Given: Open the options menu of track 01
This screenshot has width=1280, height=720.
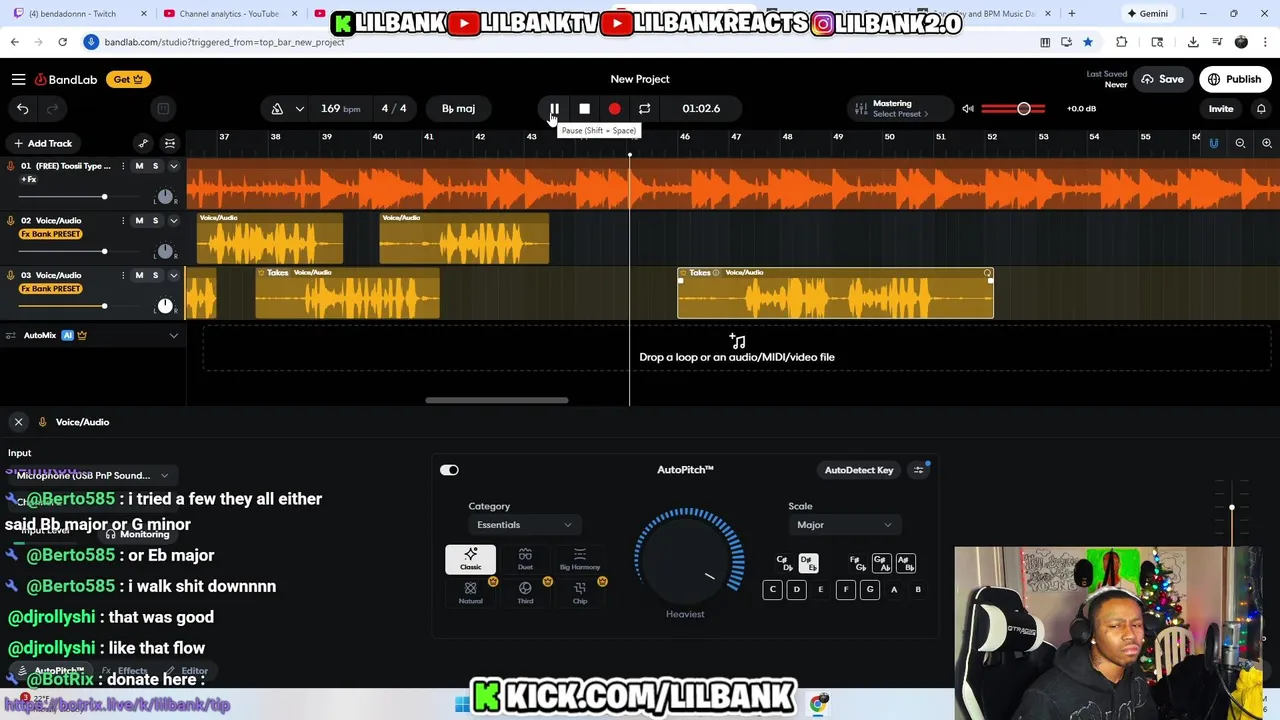Looking at the screenshot, I should tap(123, 166).
